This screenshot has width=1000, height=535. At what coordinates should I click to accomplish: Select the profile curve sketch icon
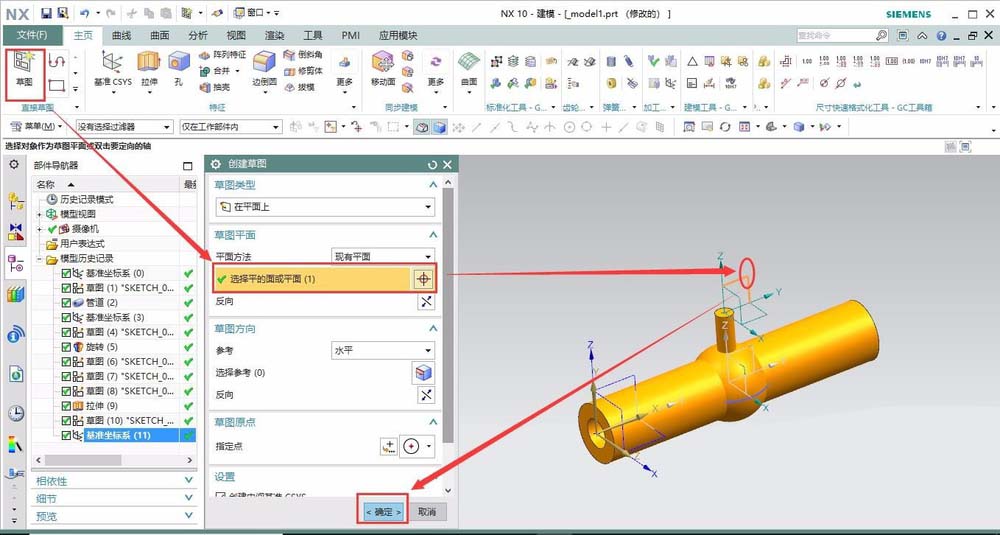pyautogui.click(x=57, y=61)
